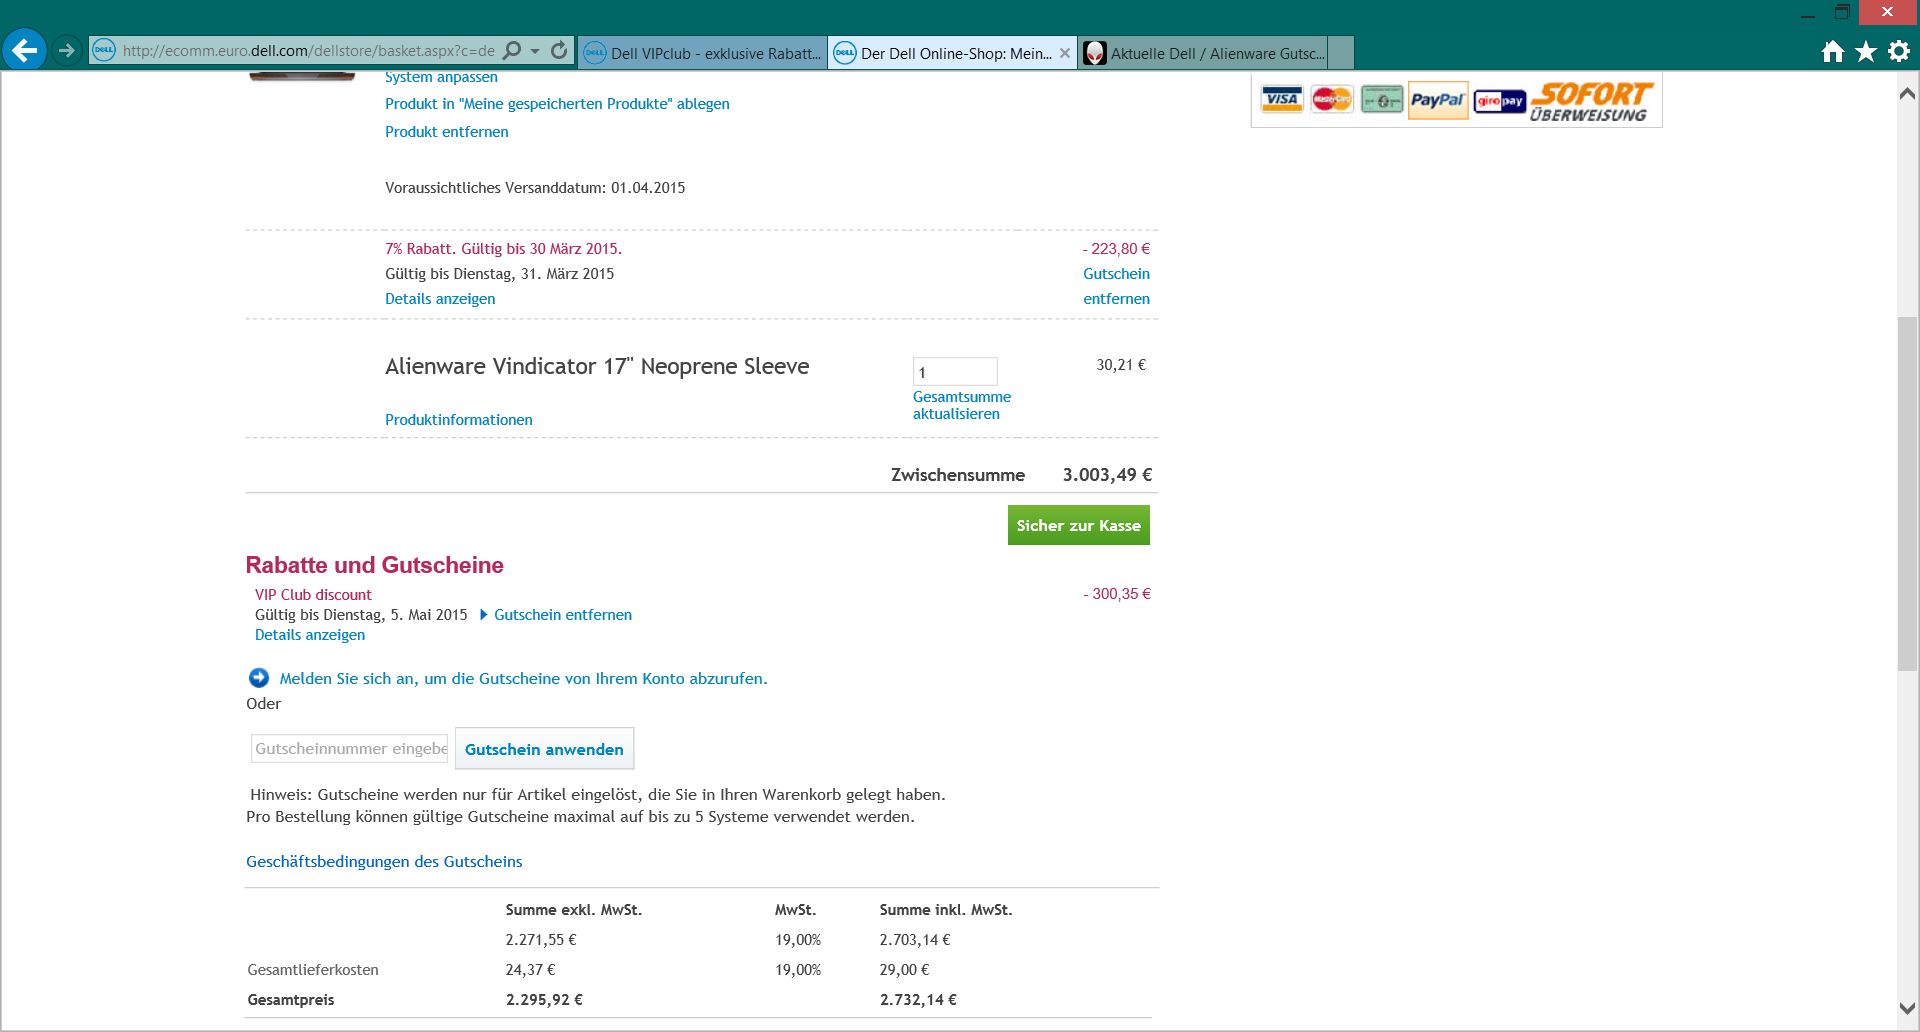The height and width of the screenshot is (1032, 1920).
Task: Click the Alienware Vindicator 17" Neoprene Sleeve title
Action: tap(597, 367)
